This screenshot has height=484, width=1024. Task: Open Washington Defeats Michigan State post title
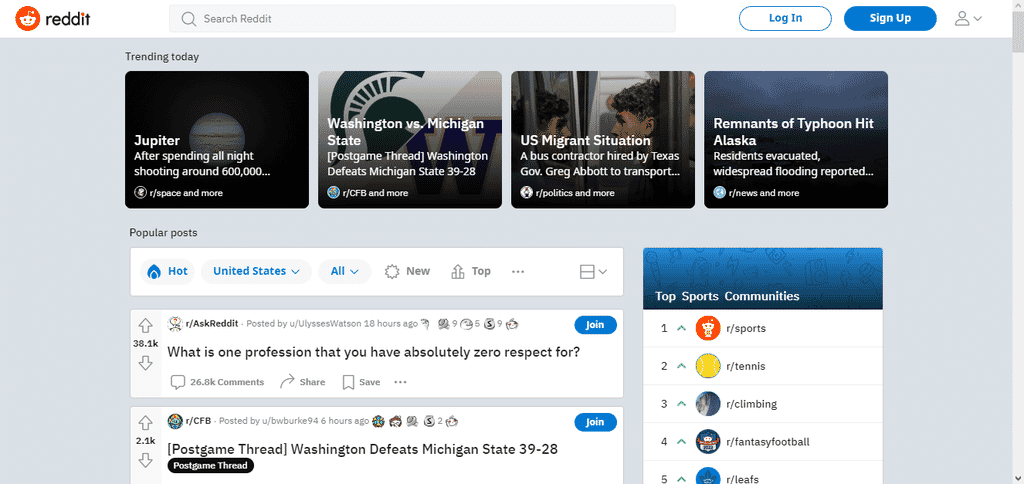[x=362, y=449]
